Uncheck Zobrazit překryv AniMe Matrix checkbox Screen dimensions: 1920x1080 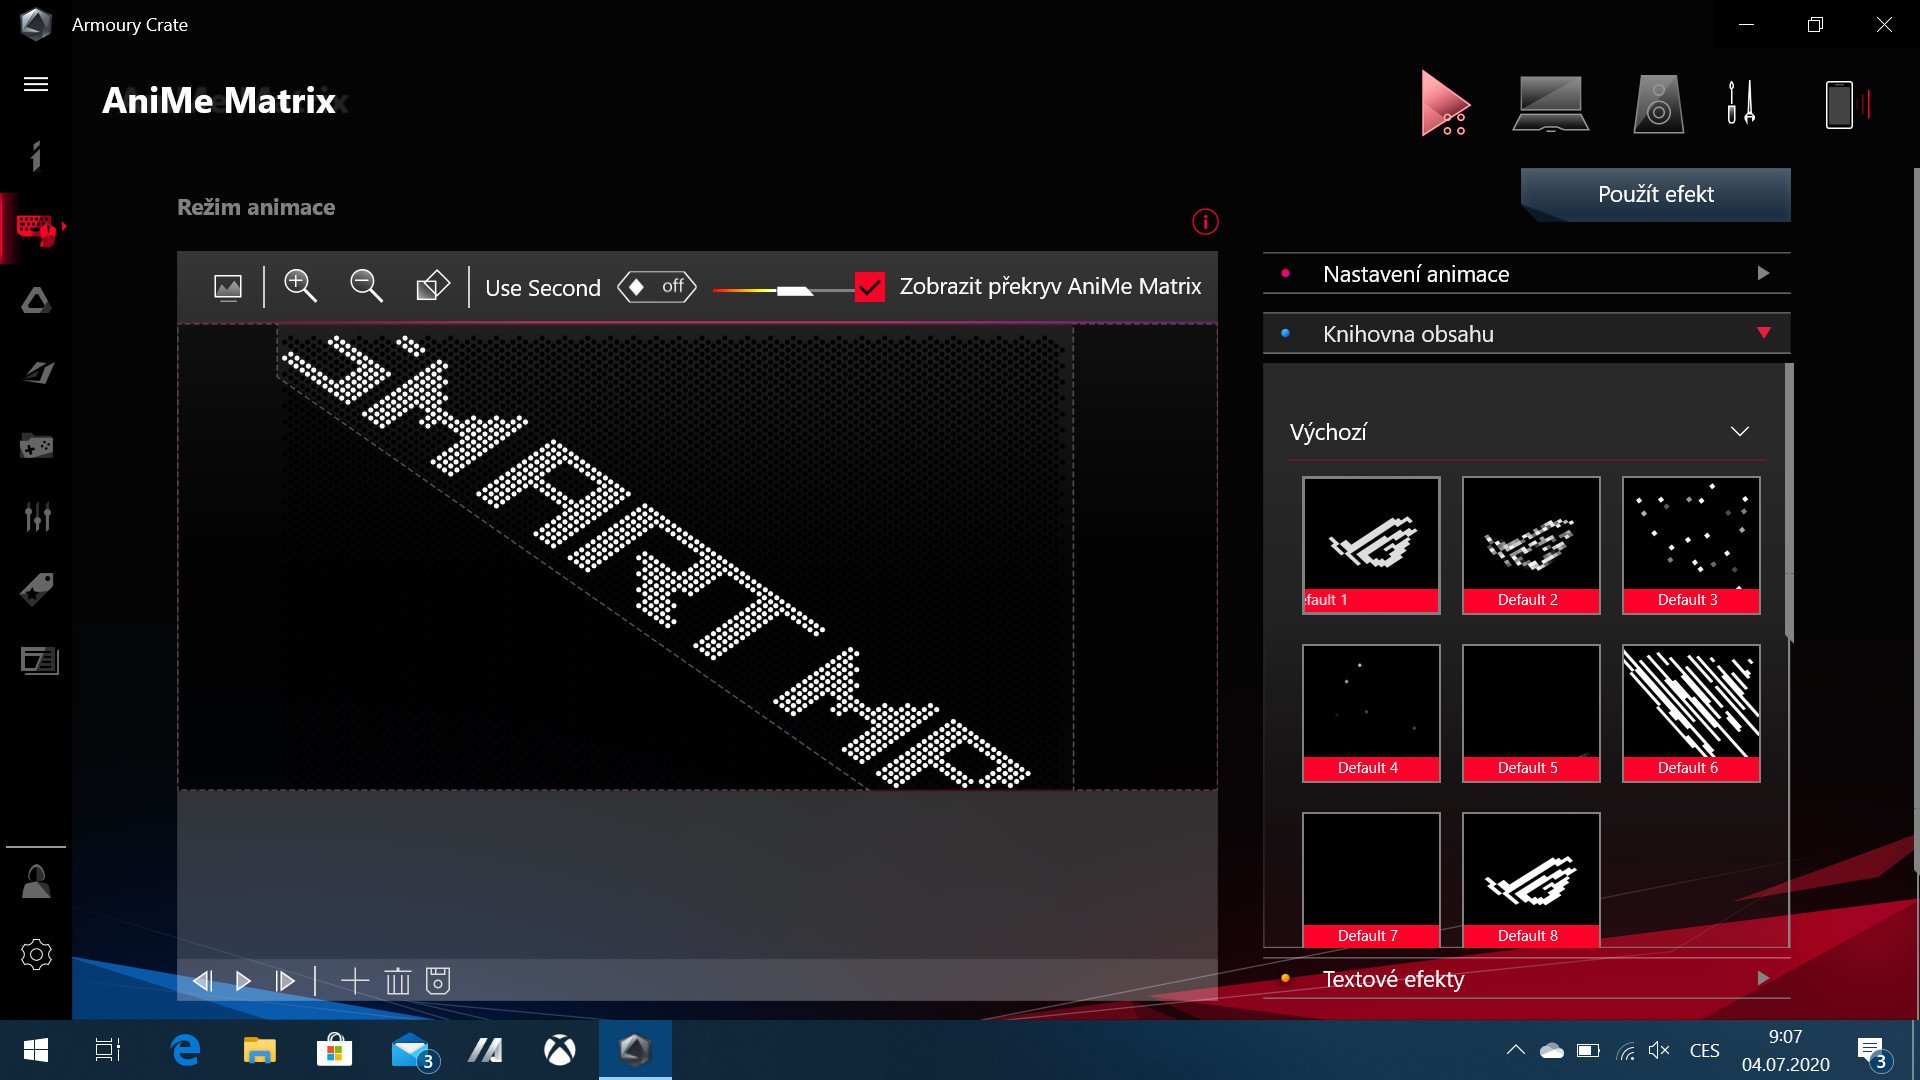[870, 287]
